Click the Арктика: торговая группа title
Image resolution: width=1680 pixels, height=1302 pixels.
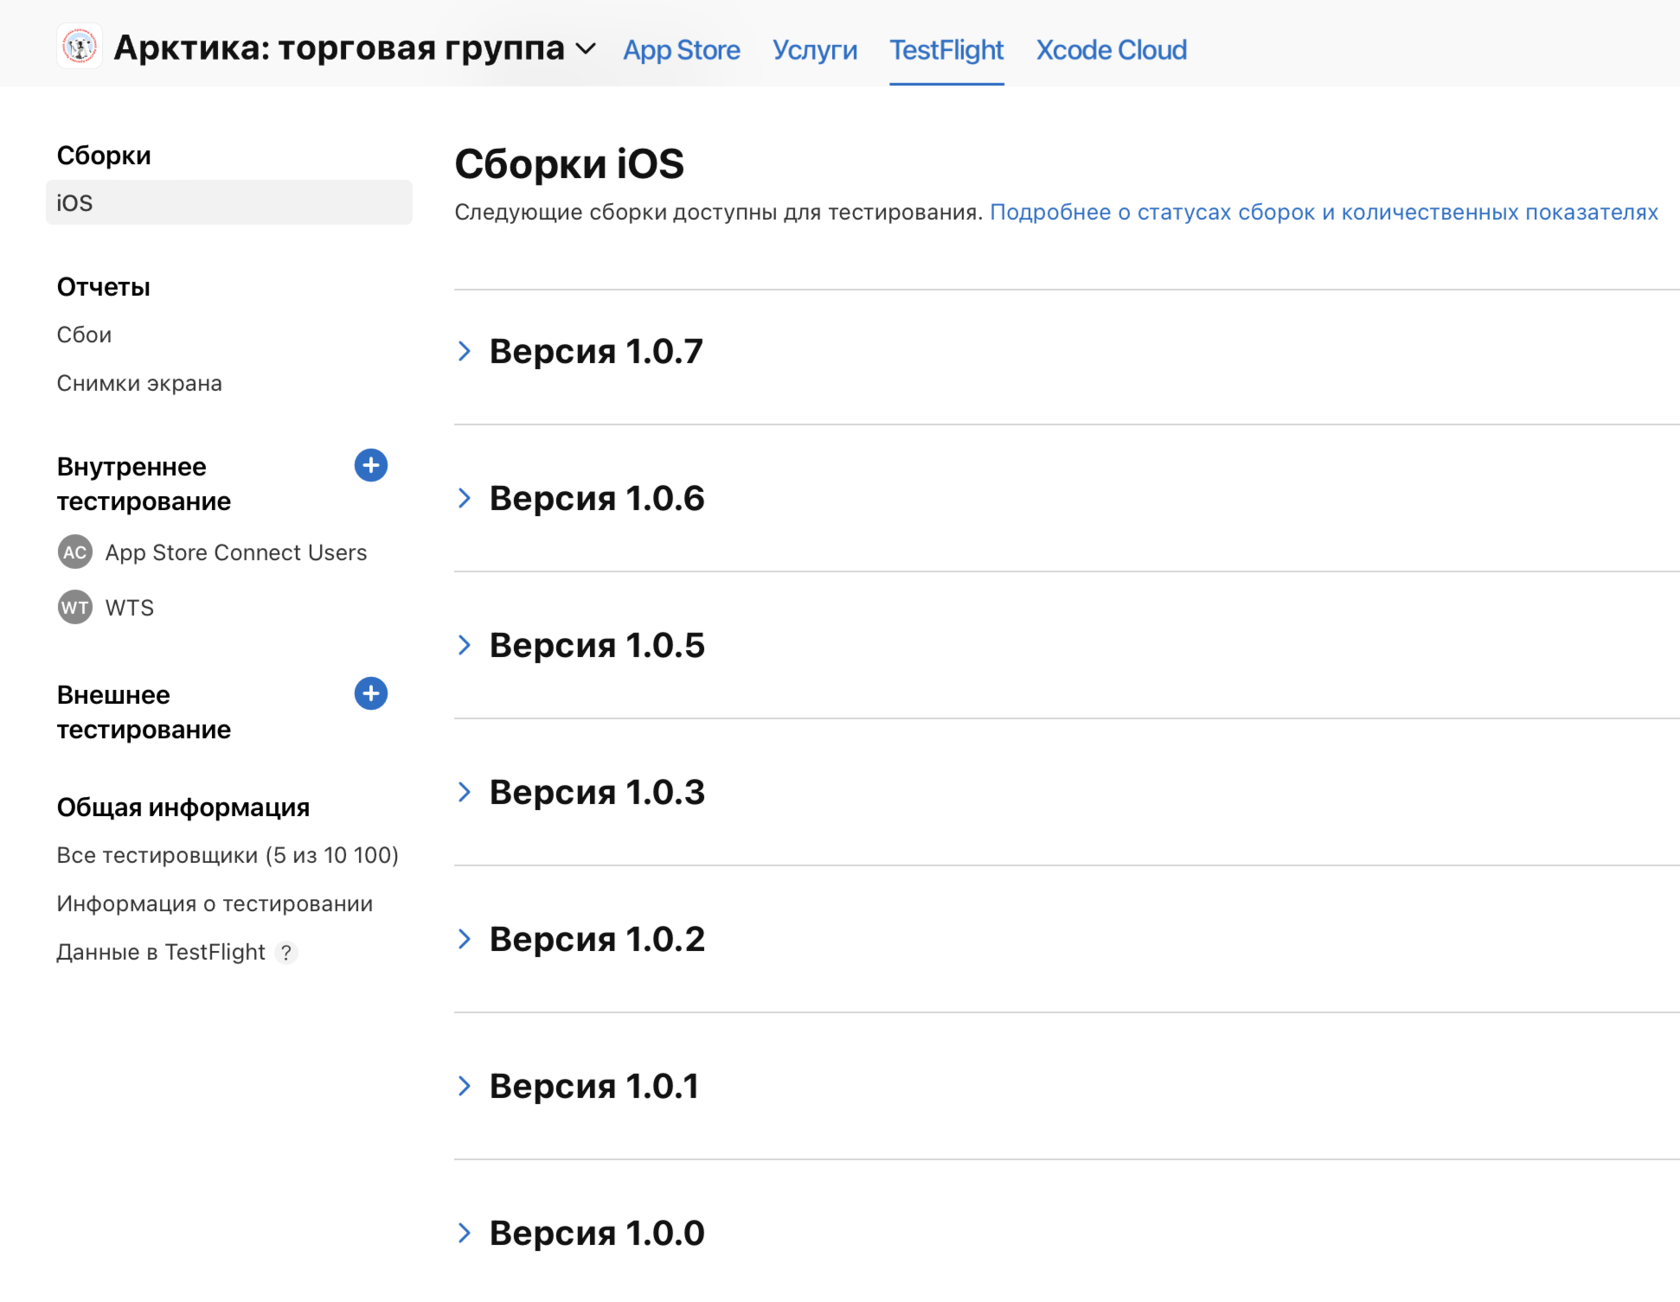[339, 47]
